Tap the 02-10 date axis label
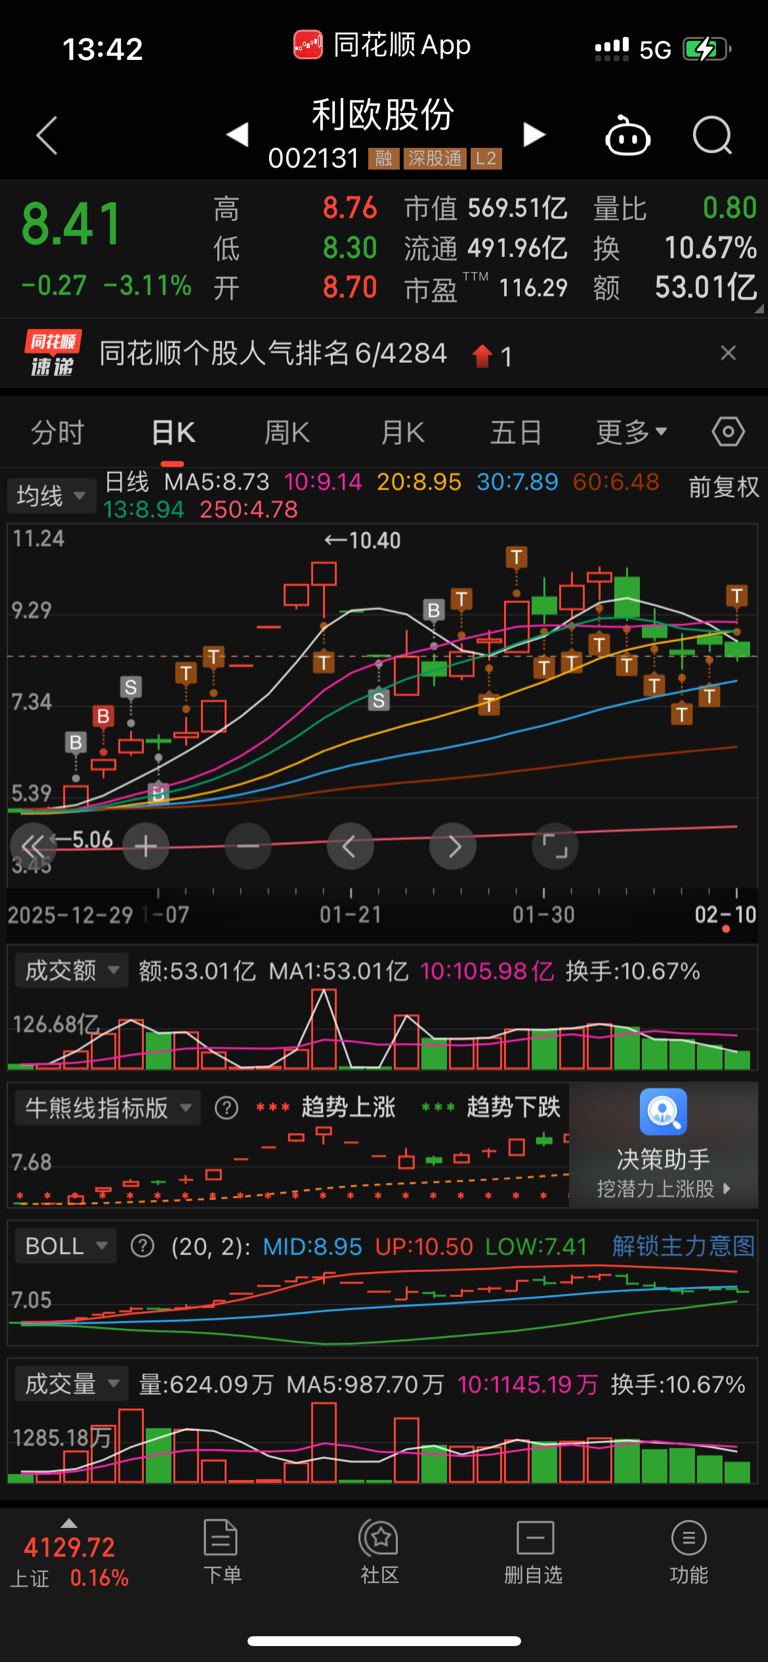 pos(726,915)
